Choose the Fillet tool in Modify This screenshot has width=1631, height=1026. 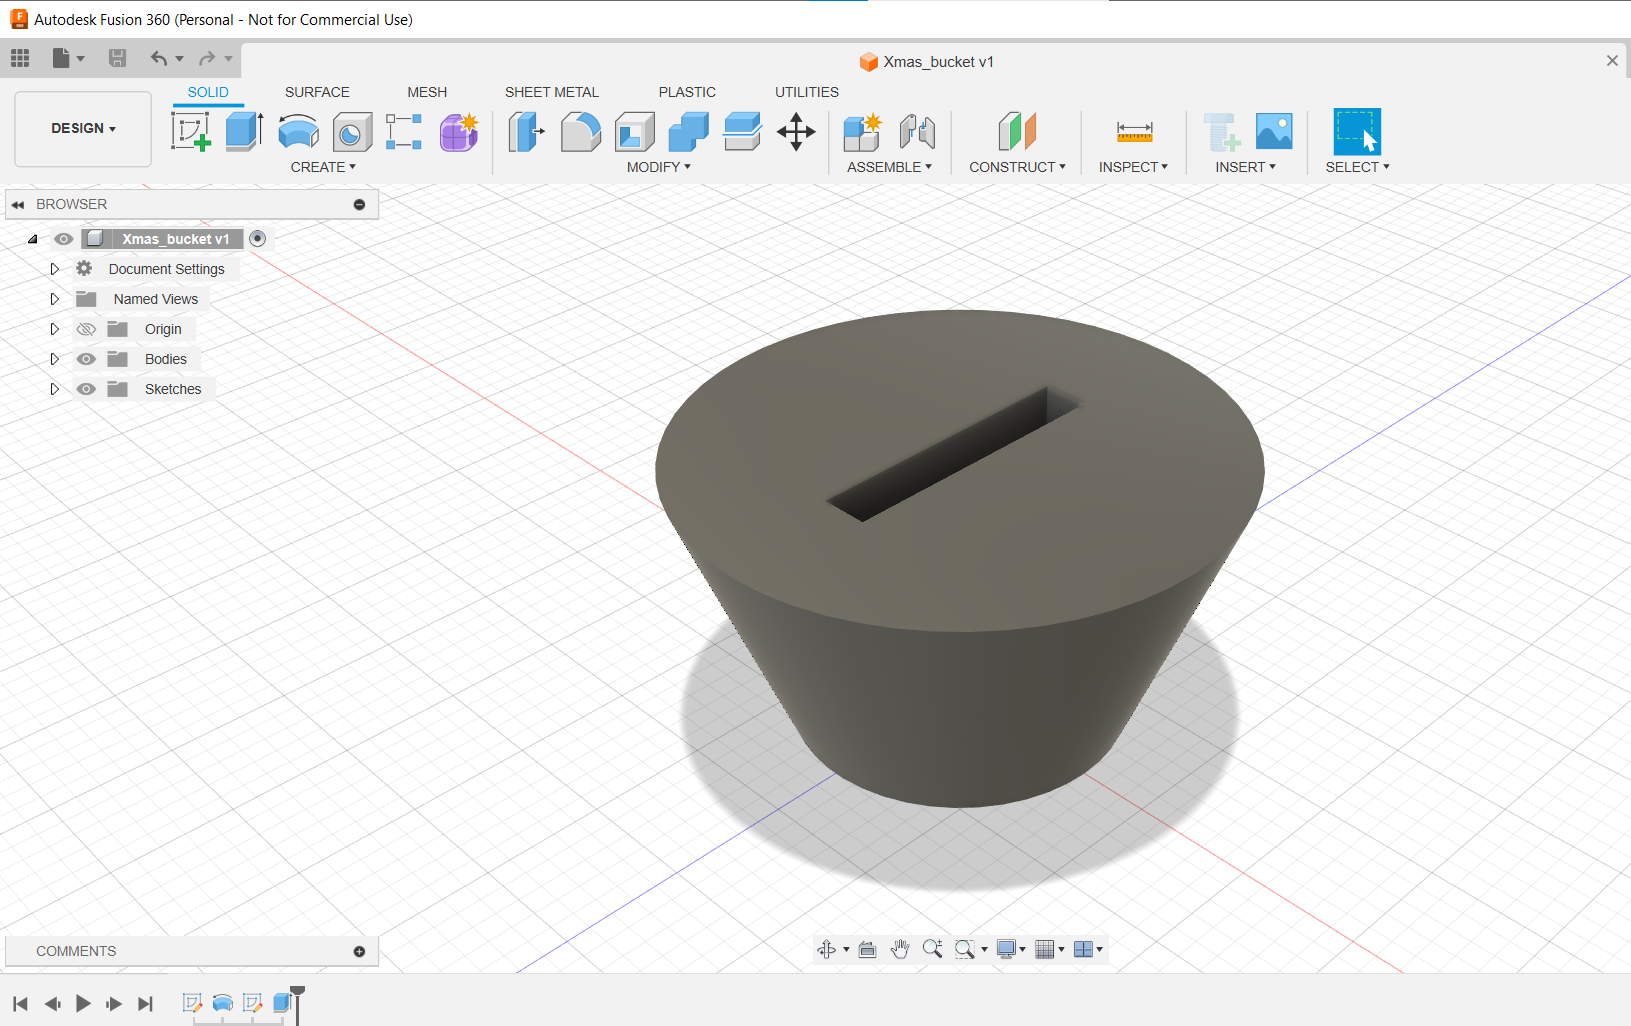pos(580,131)
